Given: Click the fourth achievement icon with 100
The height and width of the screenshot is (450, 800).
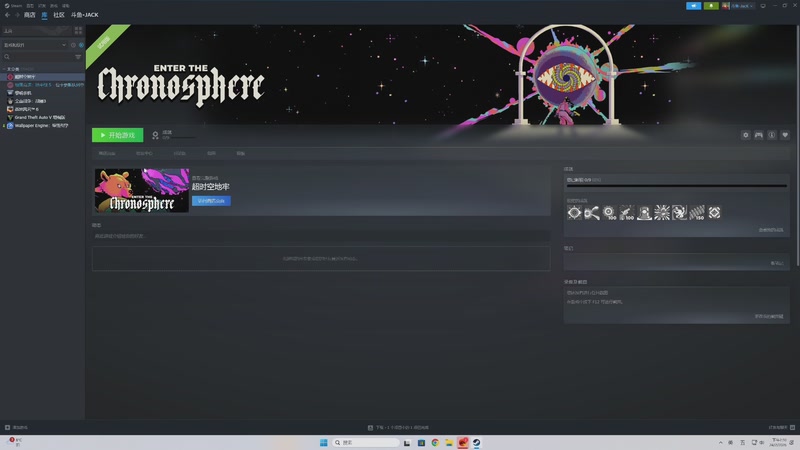Looking at the screenshot, I should pos(627,213).
